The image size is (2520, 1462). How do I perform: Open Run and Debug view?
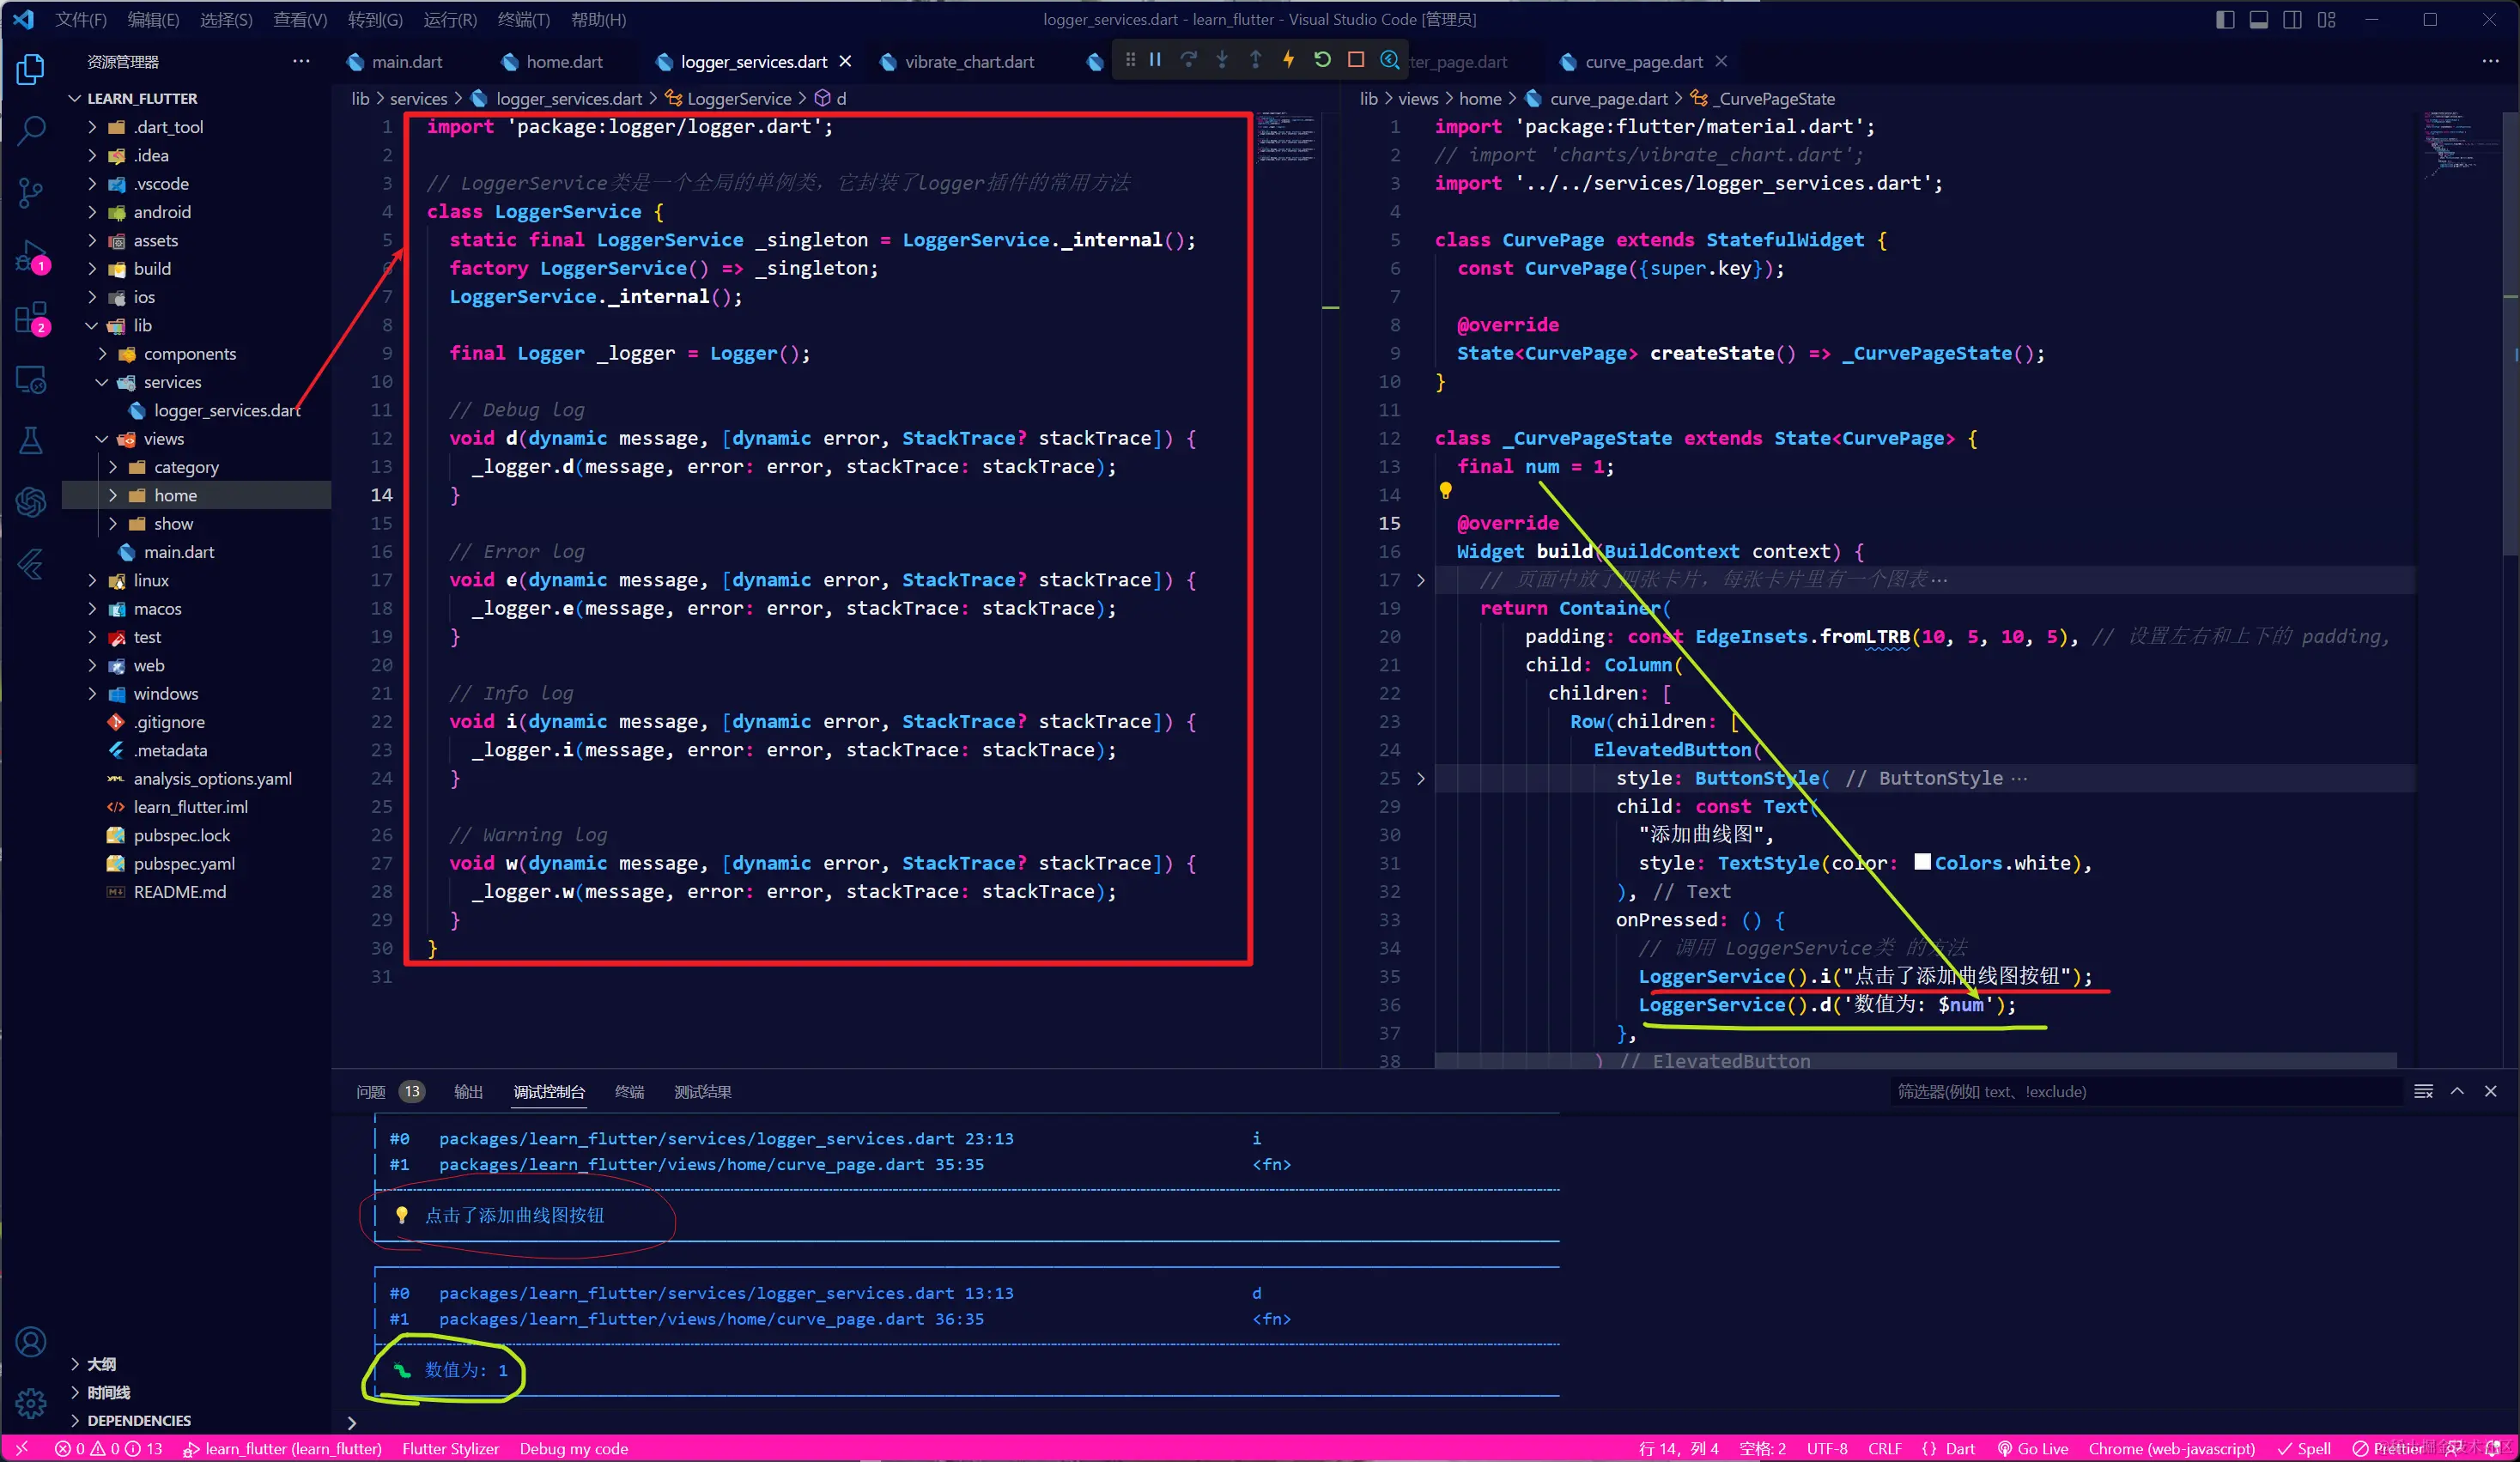click(x=31, y=257)
